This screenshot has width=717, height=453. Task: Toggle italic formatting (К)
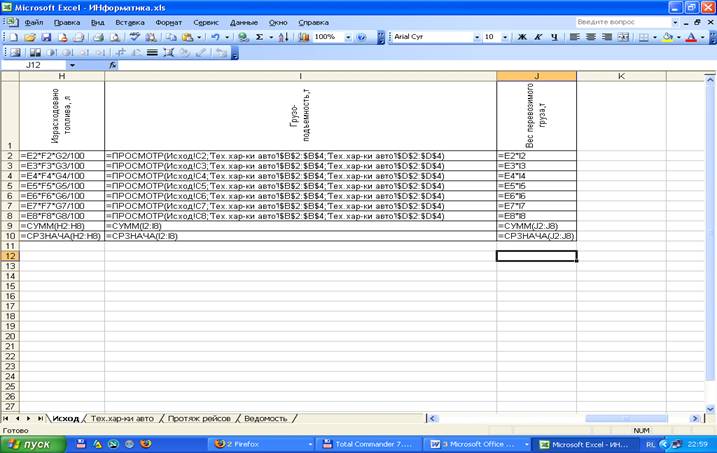(538, 37)
